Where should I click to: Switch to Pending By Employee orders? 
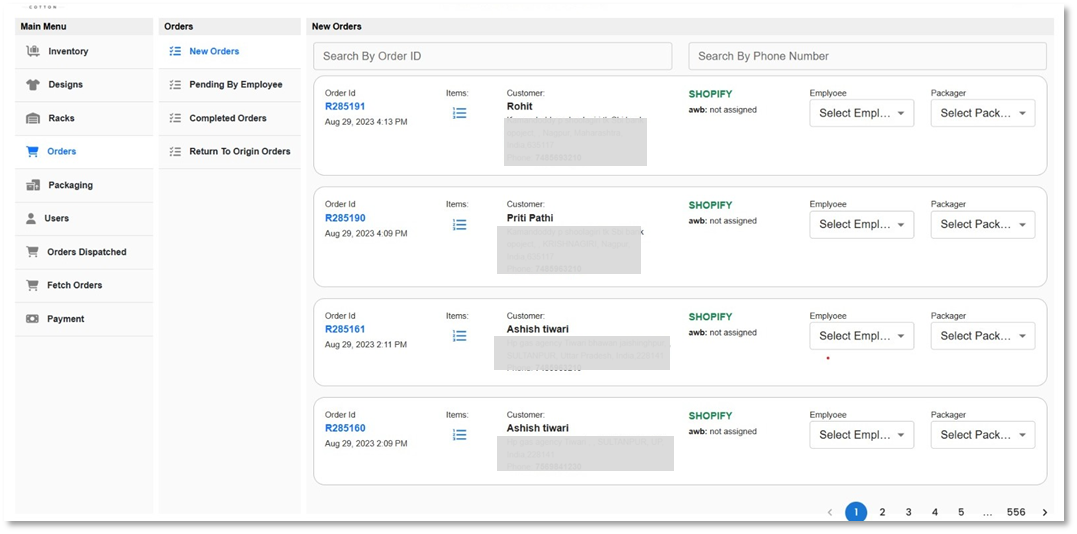235,85
